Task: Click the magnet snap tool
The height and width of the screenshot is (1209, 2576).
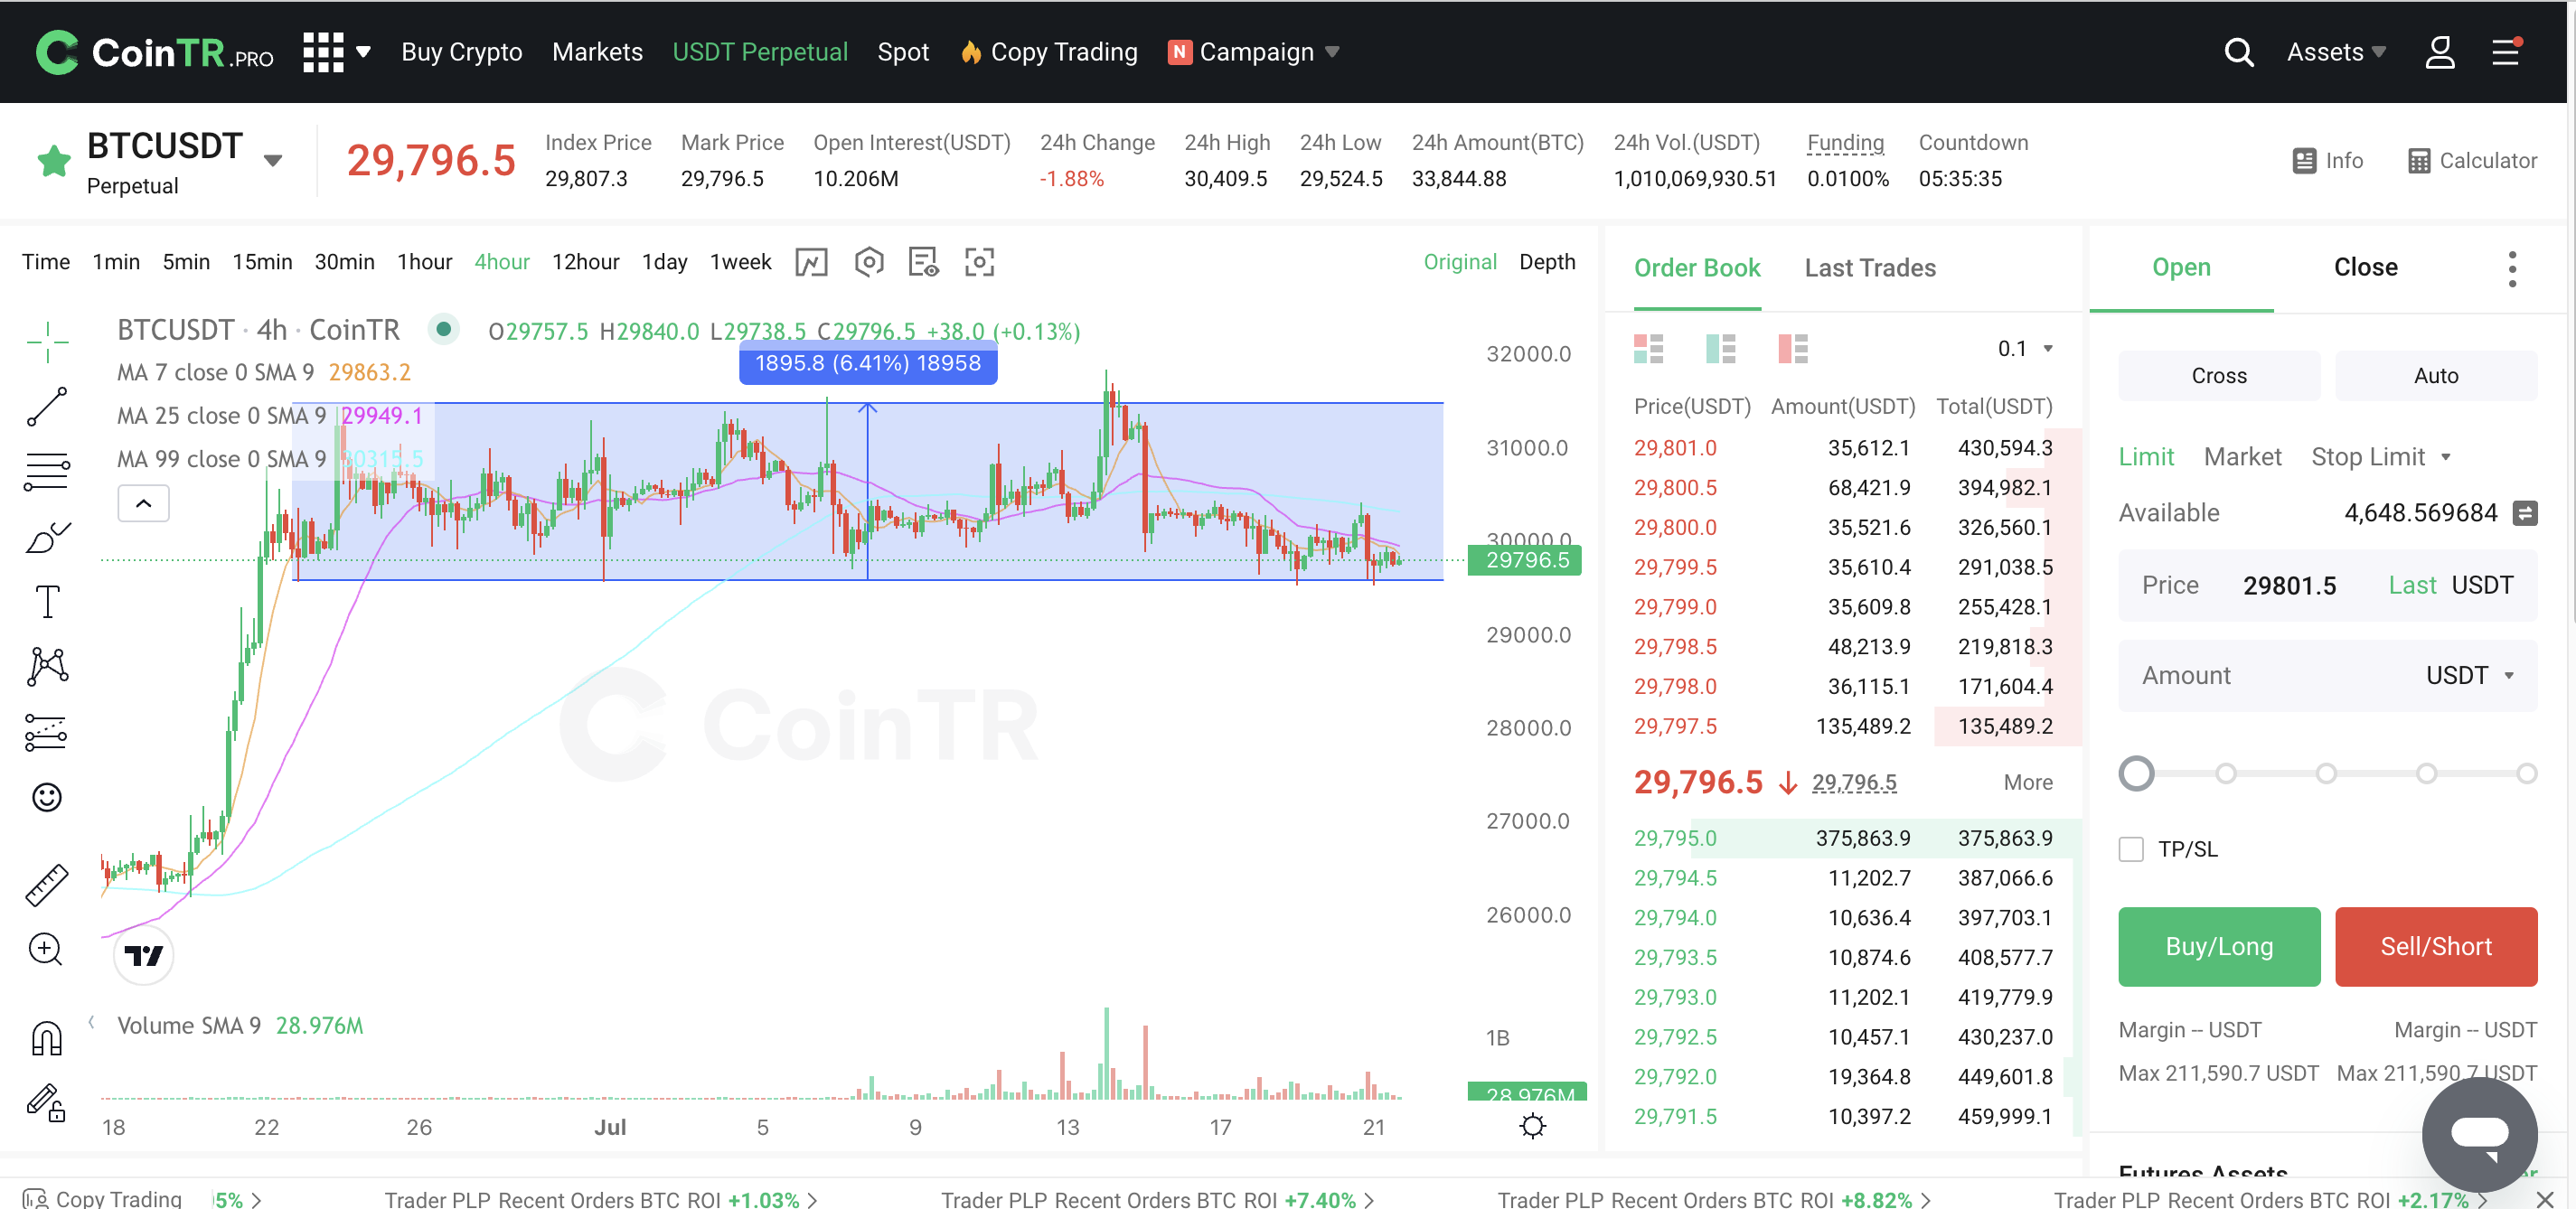Action: point(46,1038)
